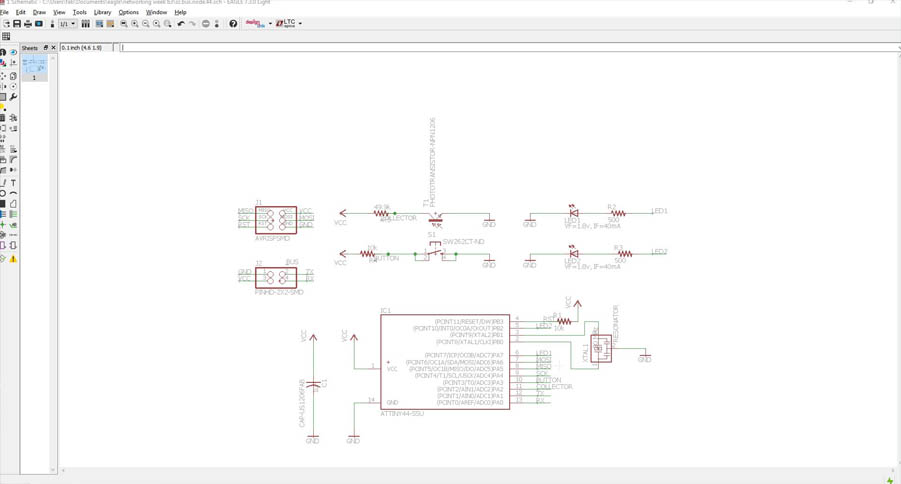Click the grid coordinate display field
Image resolution: width=901 pixels, height=484 pixels.
(x=87, y=48)
